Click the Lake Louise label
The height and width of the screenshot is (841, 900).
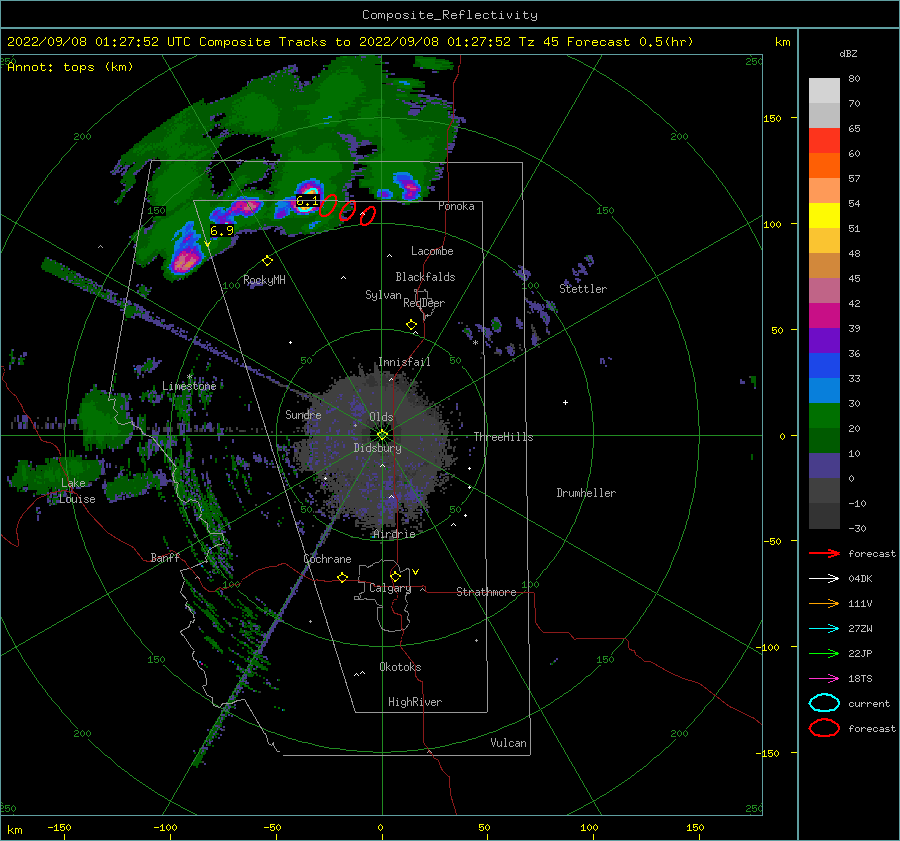pyautogui.click(x=77, y=491)
